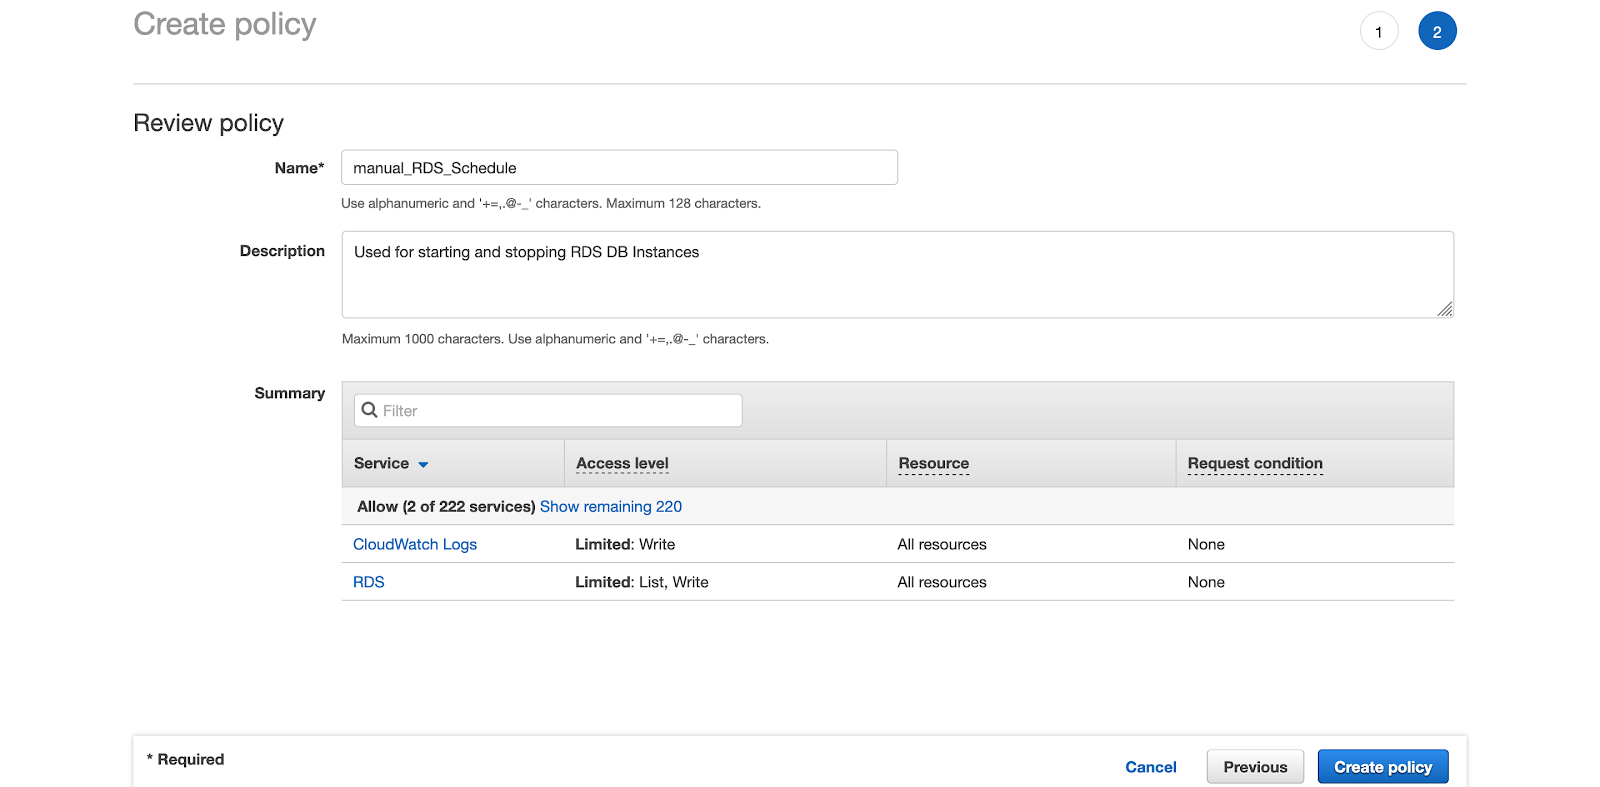Select 'Limited: Write' access for CloudWatch Logs
Image resolution: width=1600 pixels, height=787 pixels.
(625, 544)
